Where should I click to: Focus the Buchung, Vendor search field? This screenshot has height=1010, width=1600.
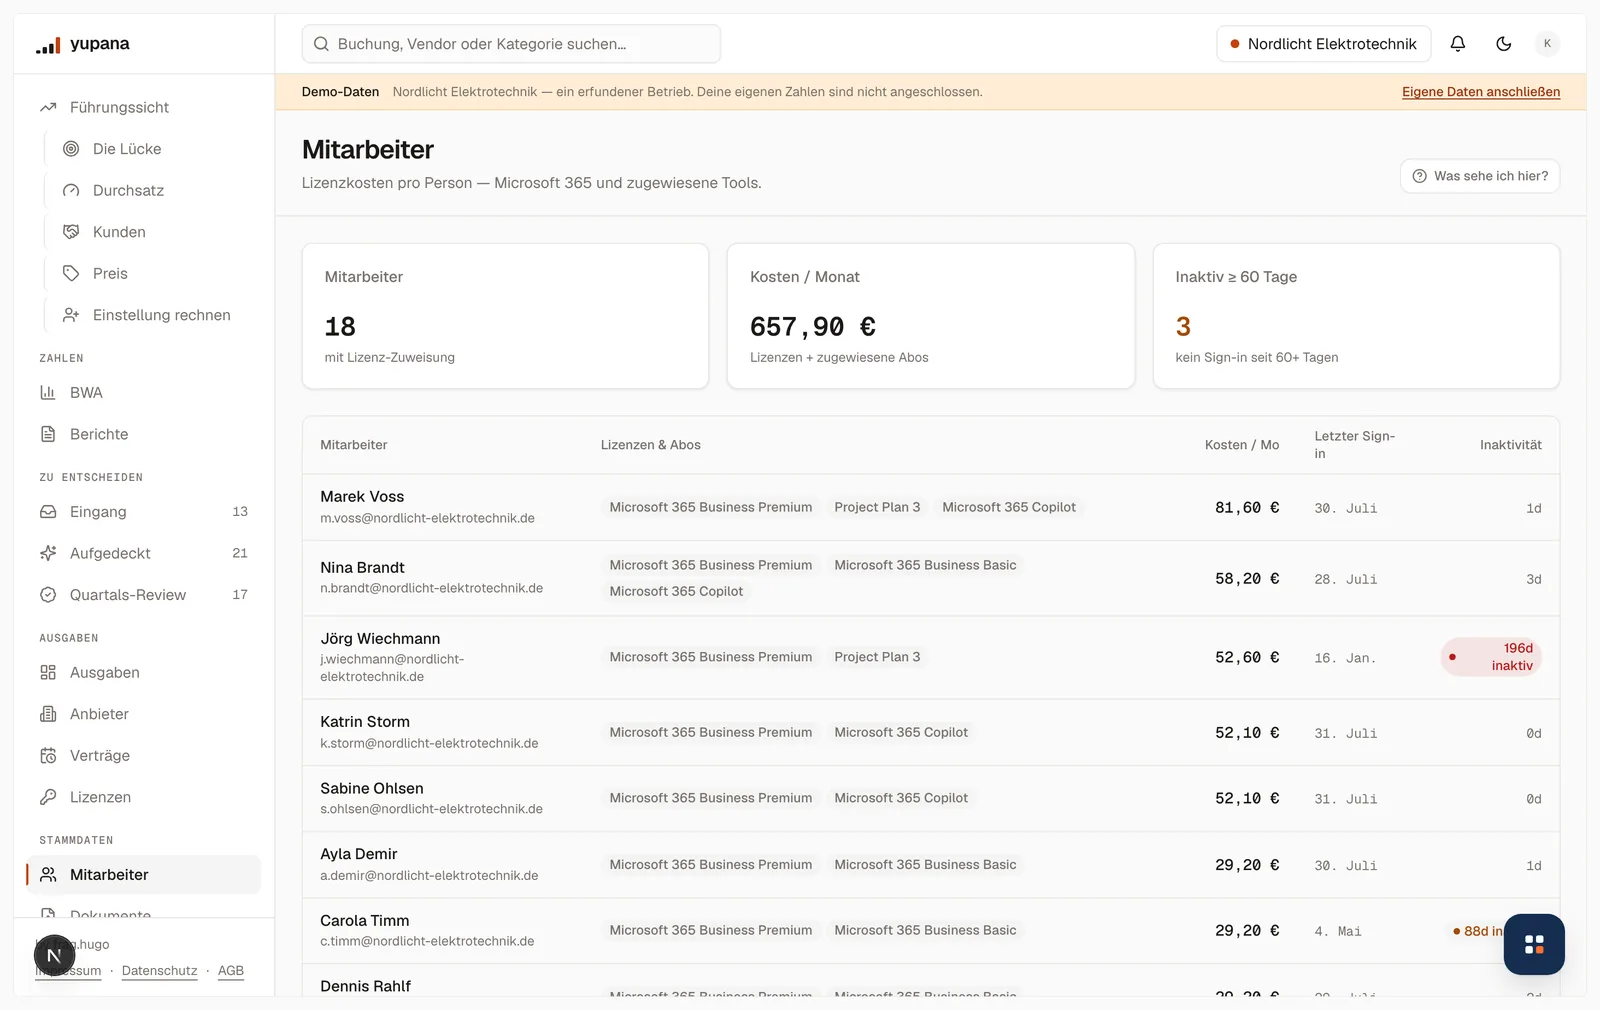pos(511,44)
